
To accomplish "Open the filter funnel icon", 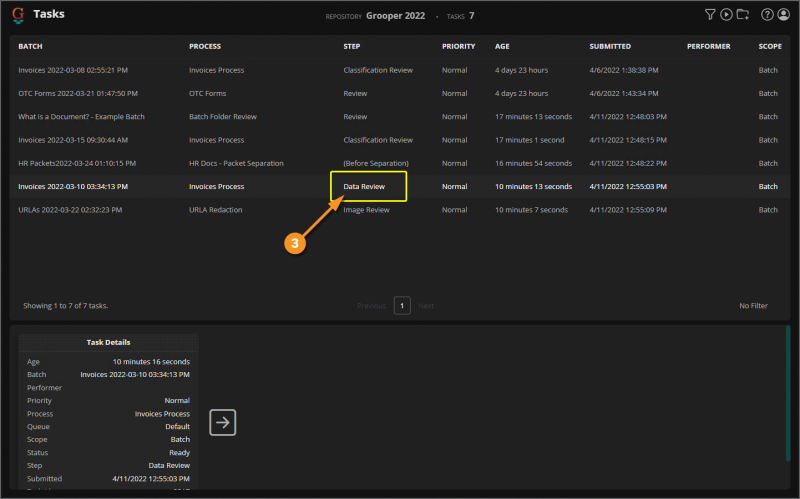I will [x=710, y=14].
